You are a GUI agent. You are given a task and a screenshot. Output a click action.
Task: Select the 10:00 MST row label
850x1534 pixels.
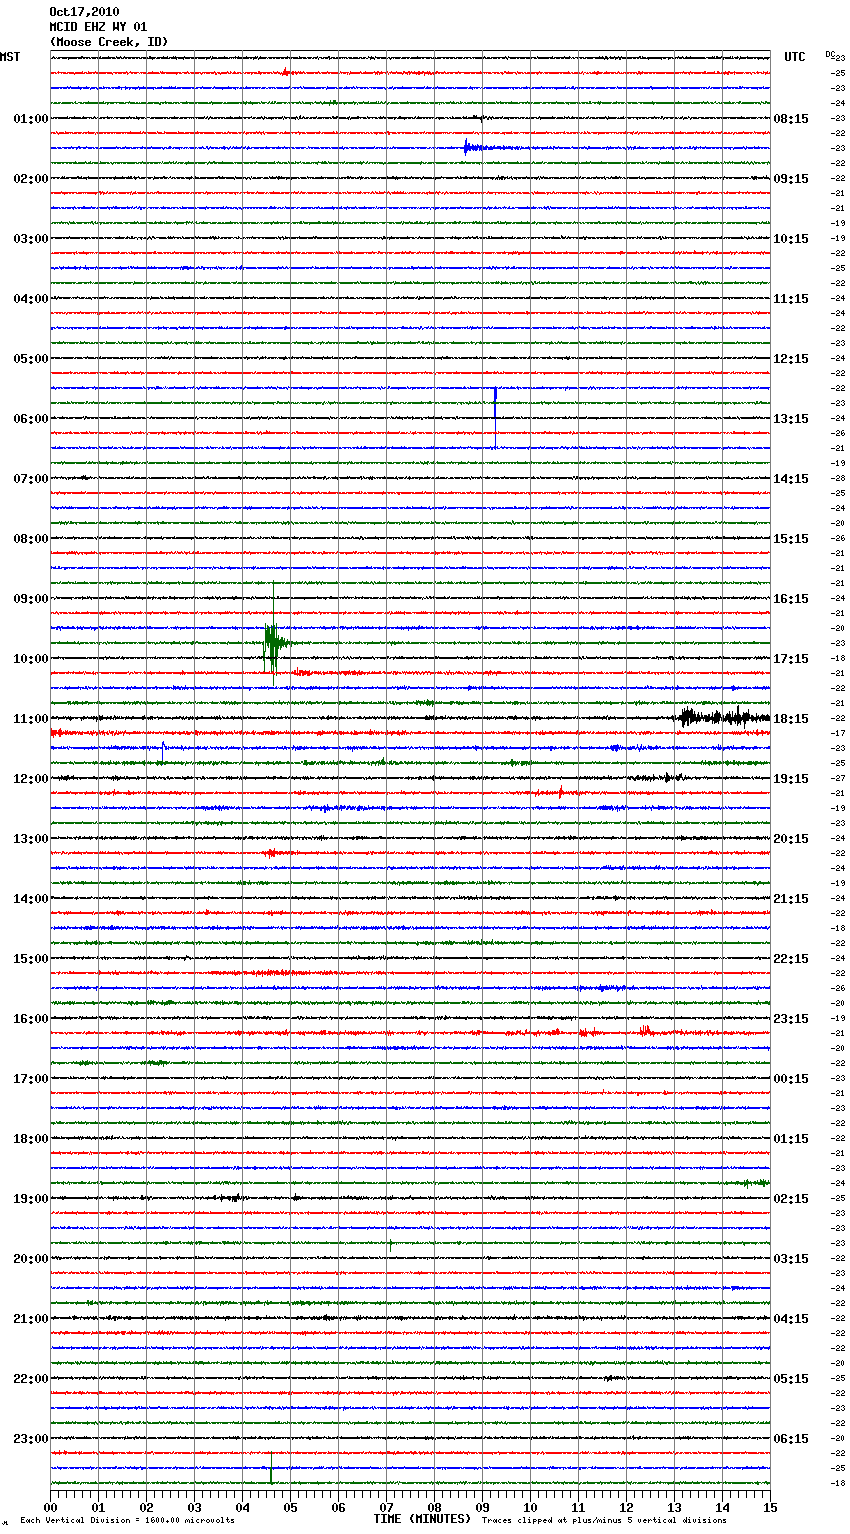pyautogui.click(x=30, y=658)
